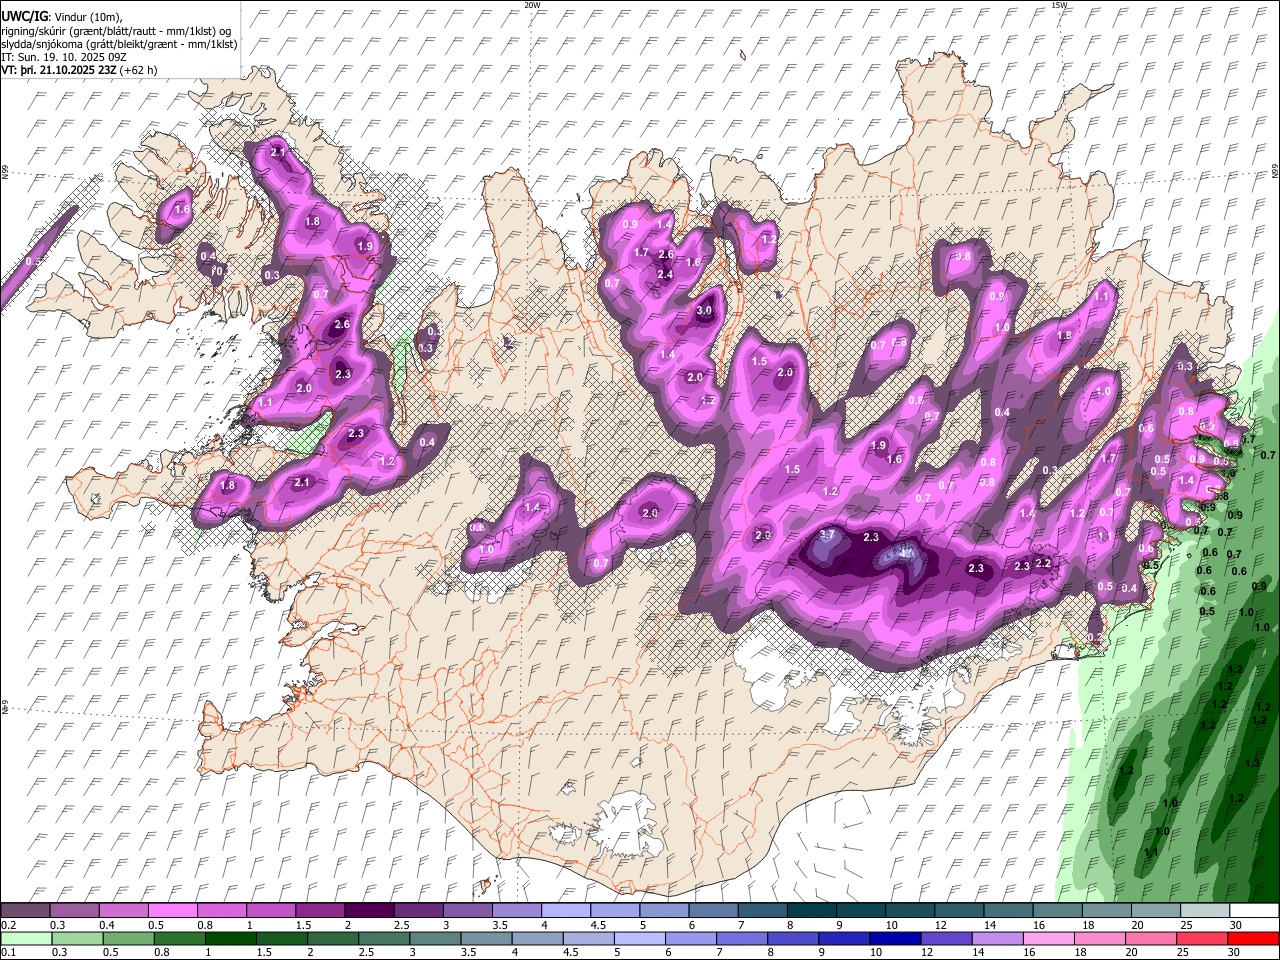Click the '3.0' snowfall value on the map

click(704, 311)
